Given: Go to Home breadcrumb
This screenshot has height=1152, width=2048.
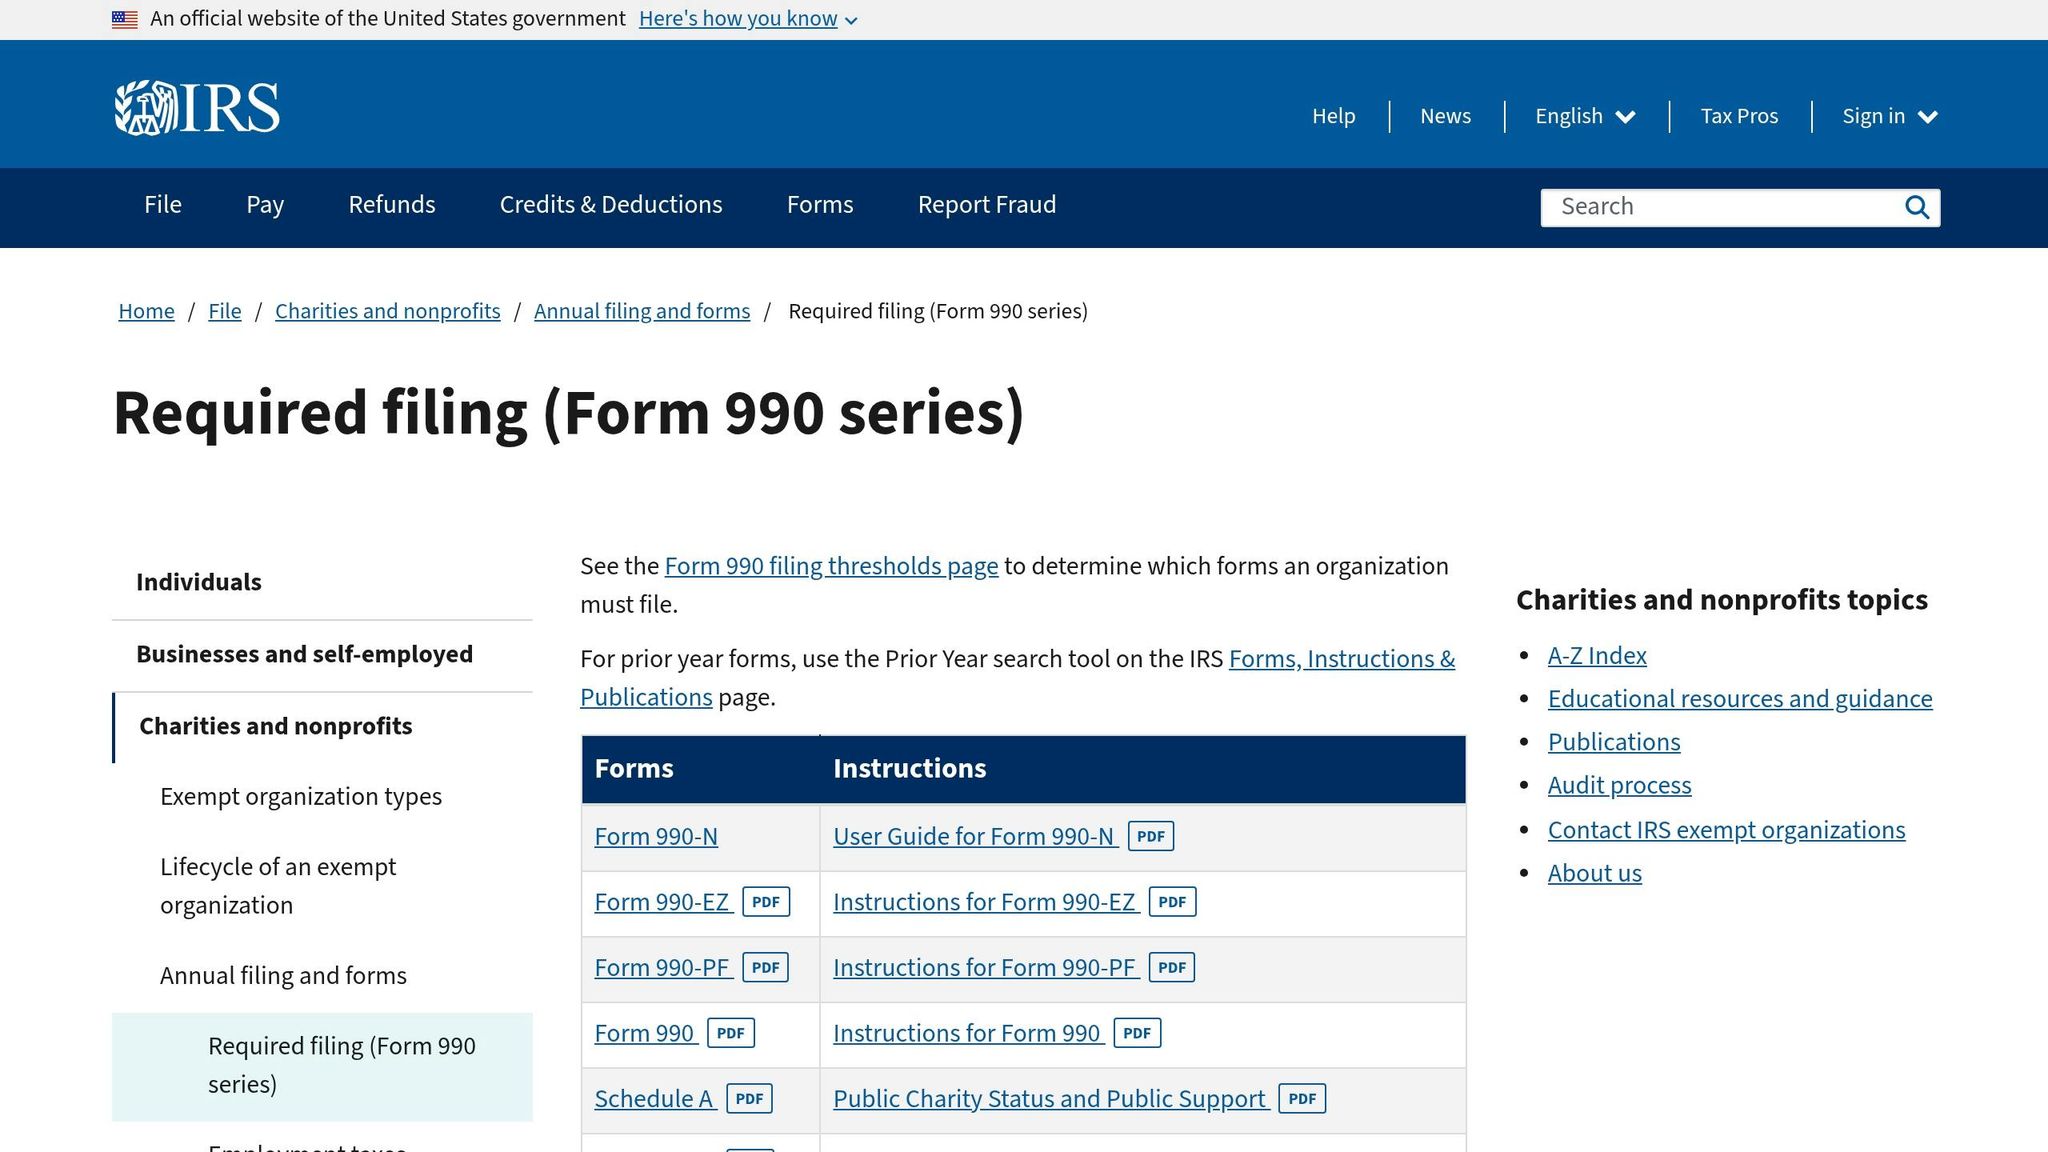Looking at the screenshot, I should [x=146, y=311].
